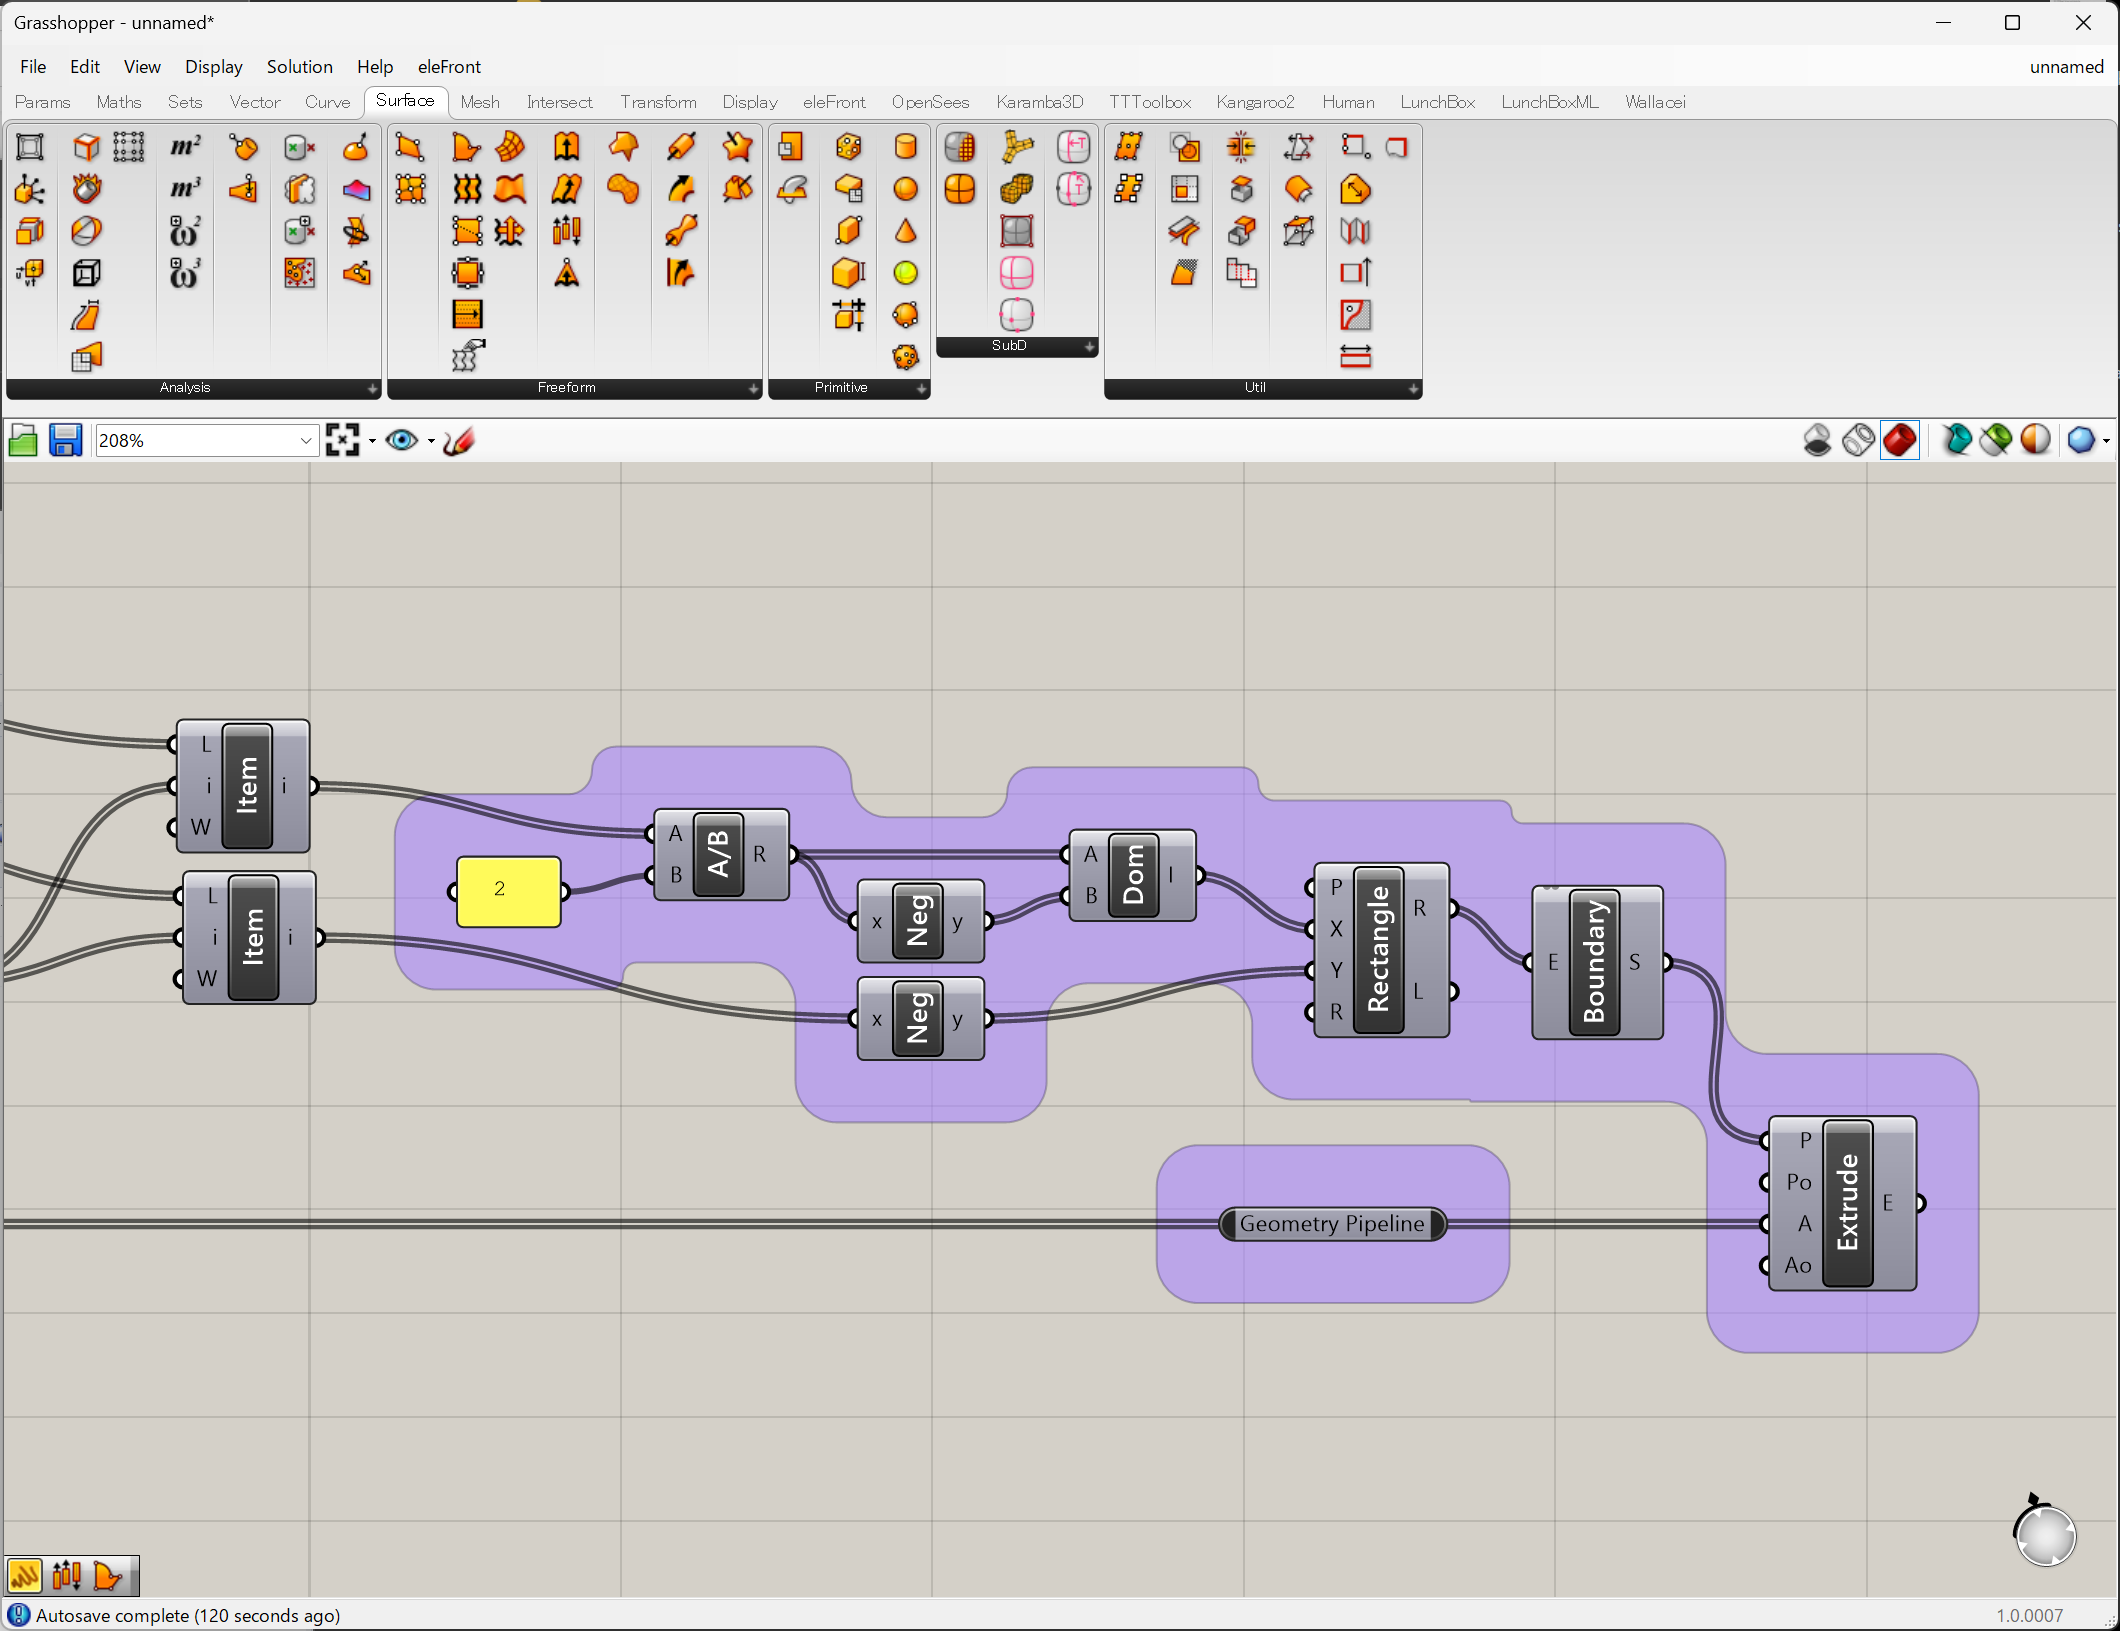Select the Sphere primitive icon
2120x1631 pixels.
pyautogui.click(x=905, y=189)
